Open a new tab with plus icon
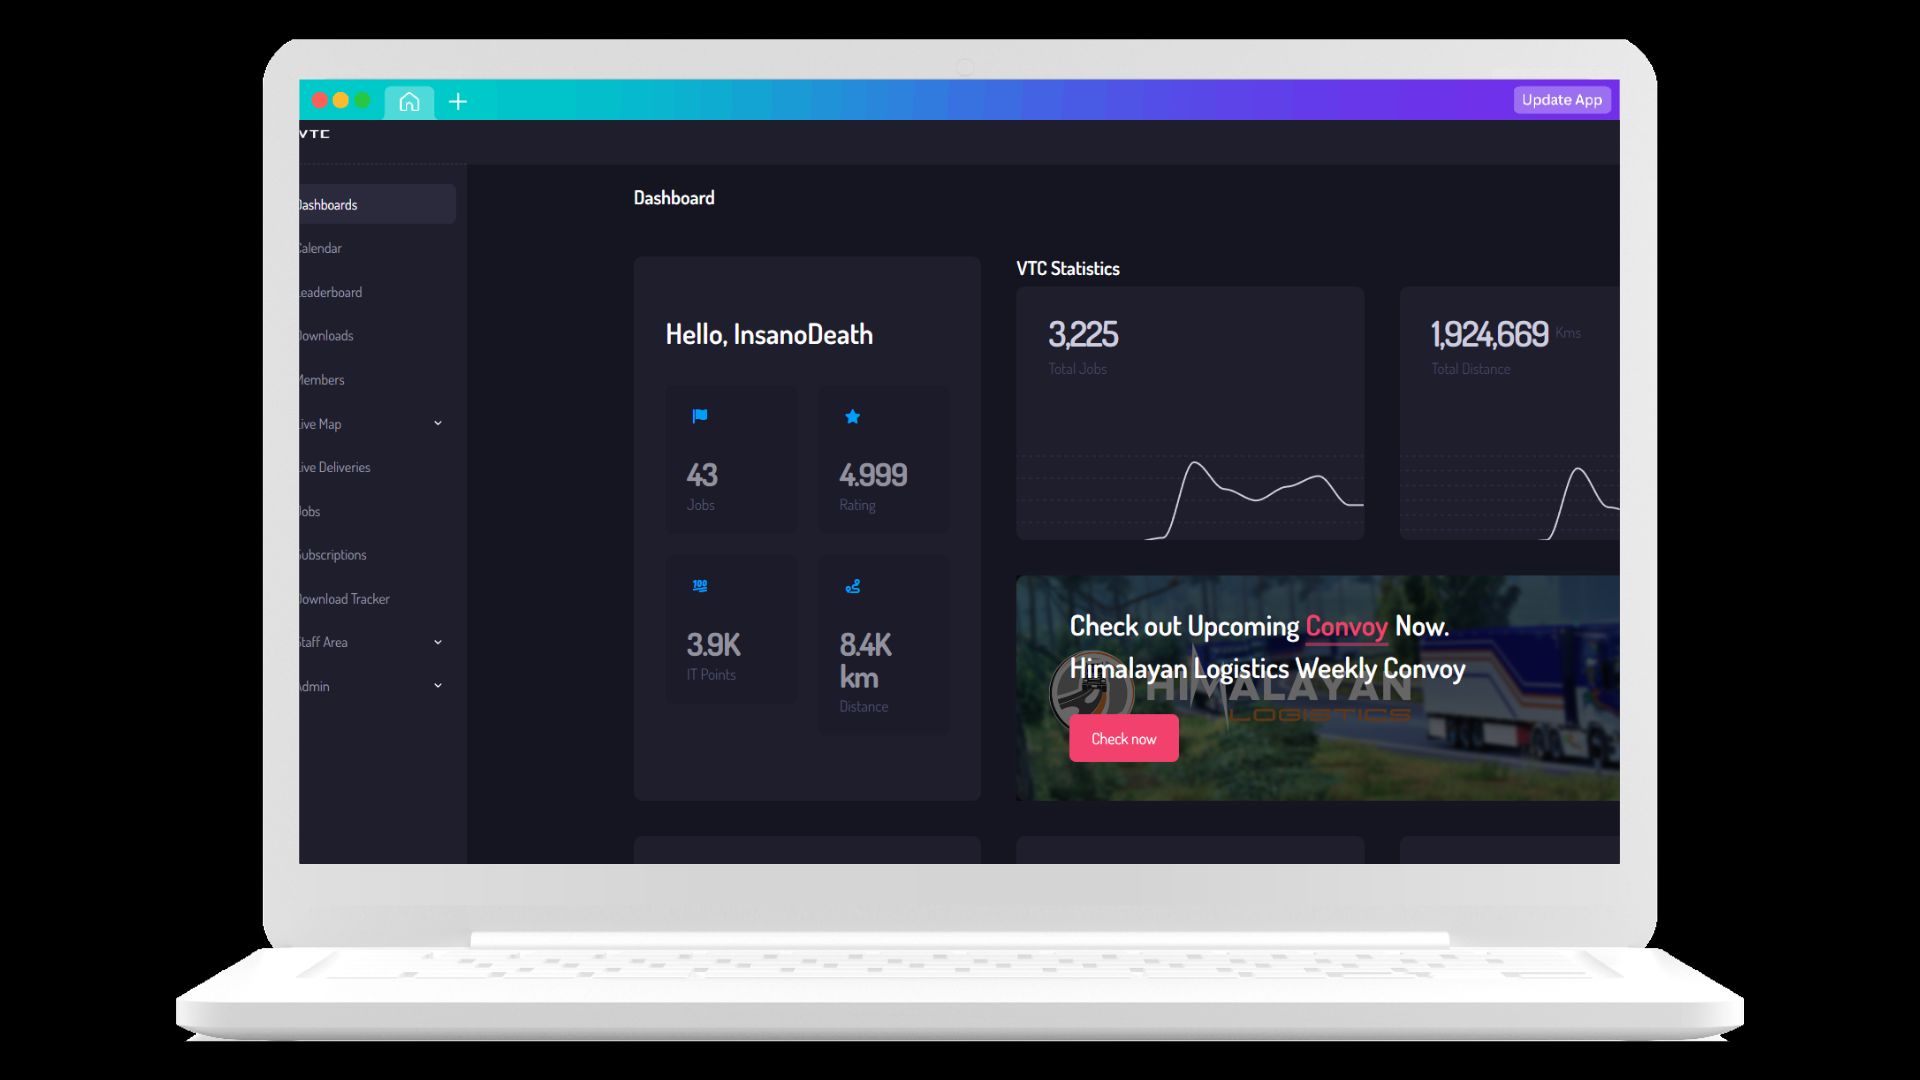1920x1080 pixels. point(458,101)
